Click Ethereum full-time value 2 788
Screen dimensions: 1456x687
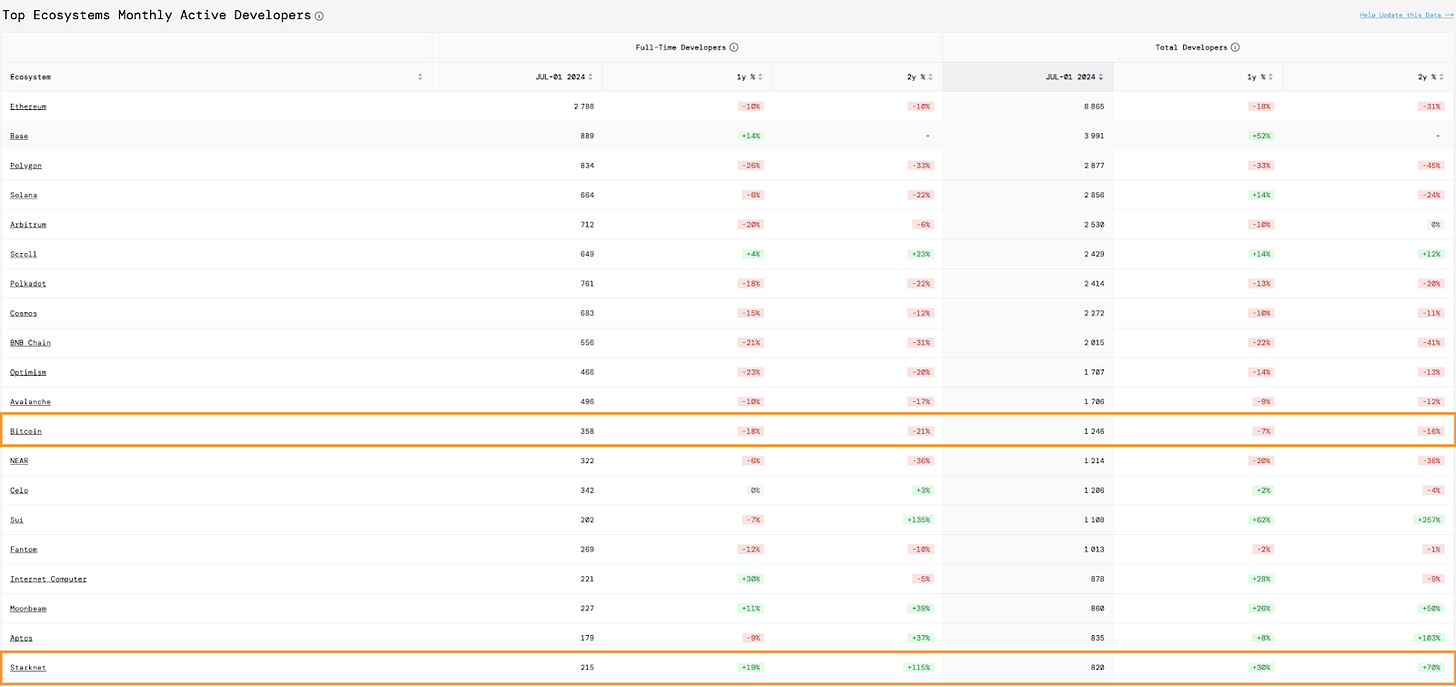[x=584, y=106]
